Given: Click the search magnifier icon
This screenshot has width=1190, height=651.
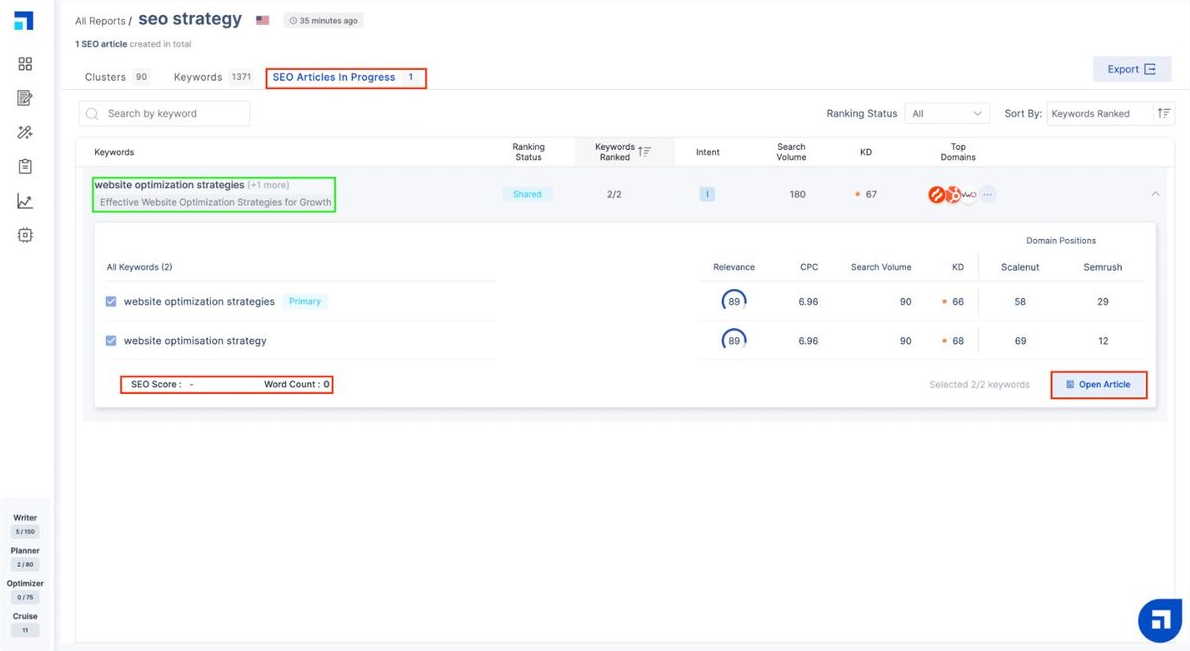Looking at the screenshot, I should (x=92, y=114).
